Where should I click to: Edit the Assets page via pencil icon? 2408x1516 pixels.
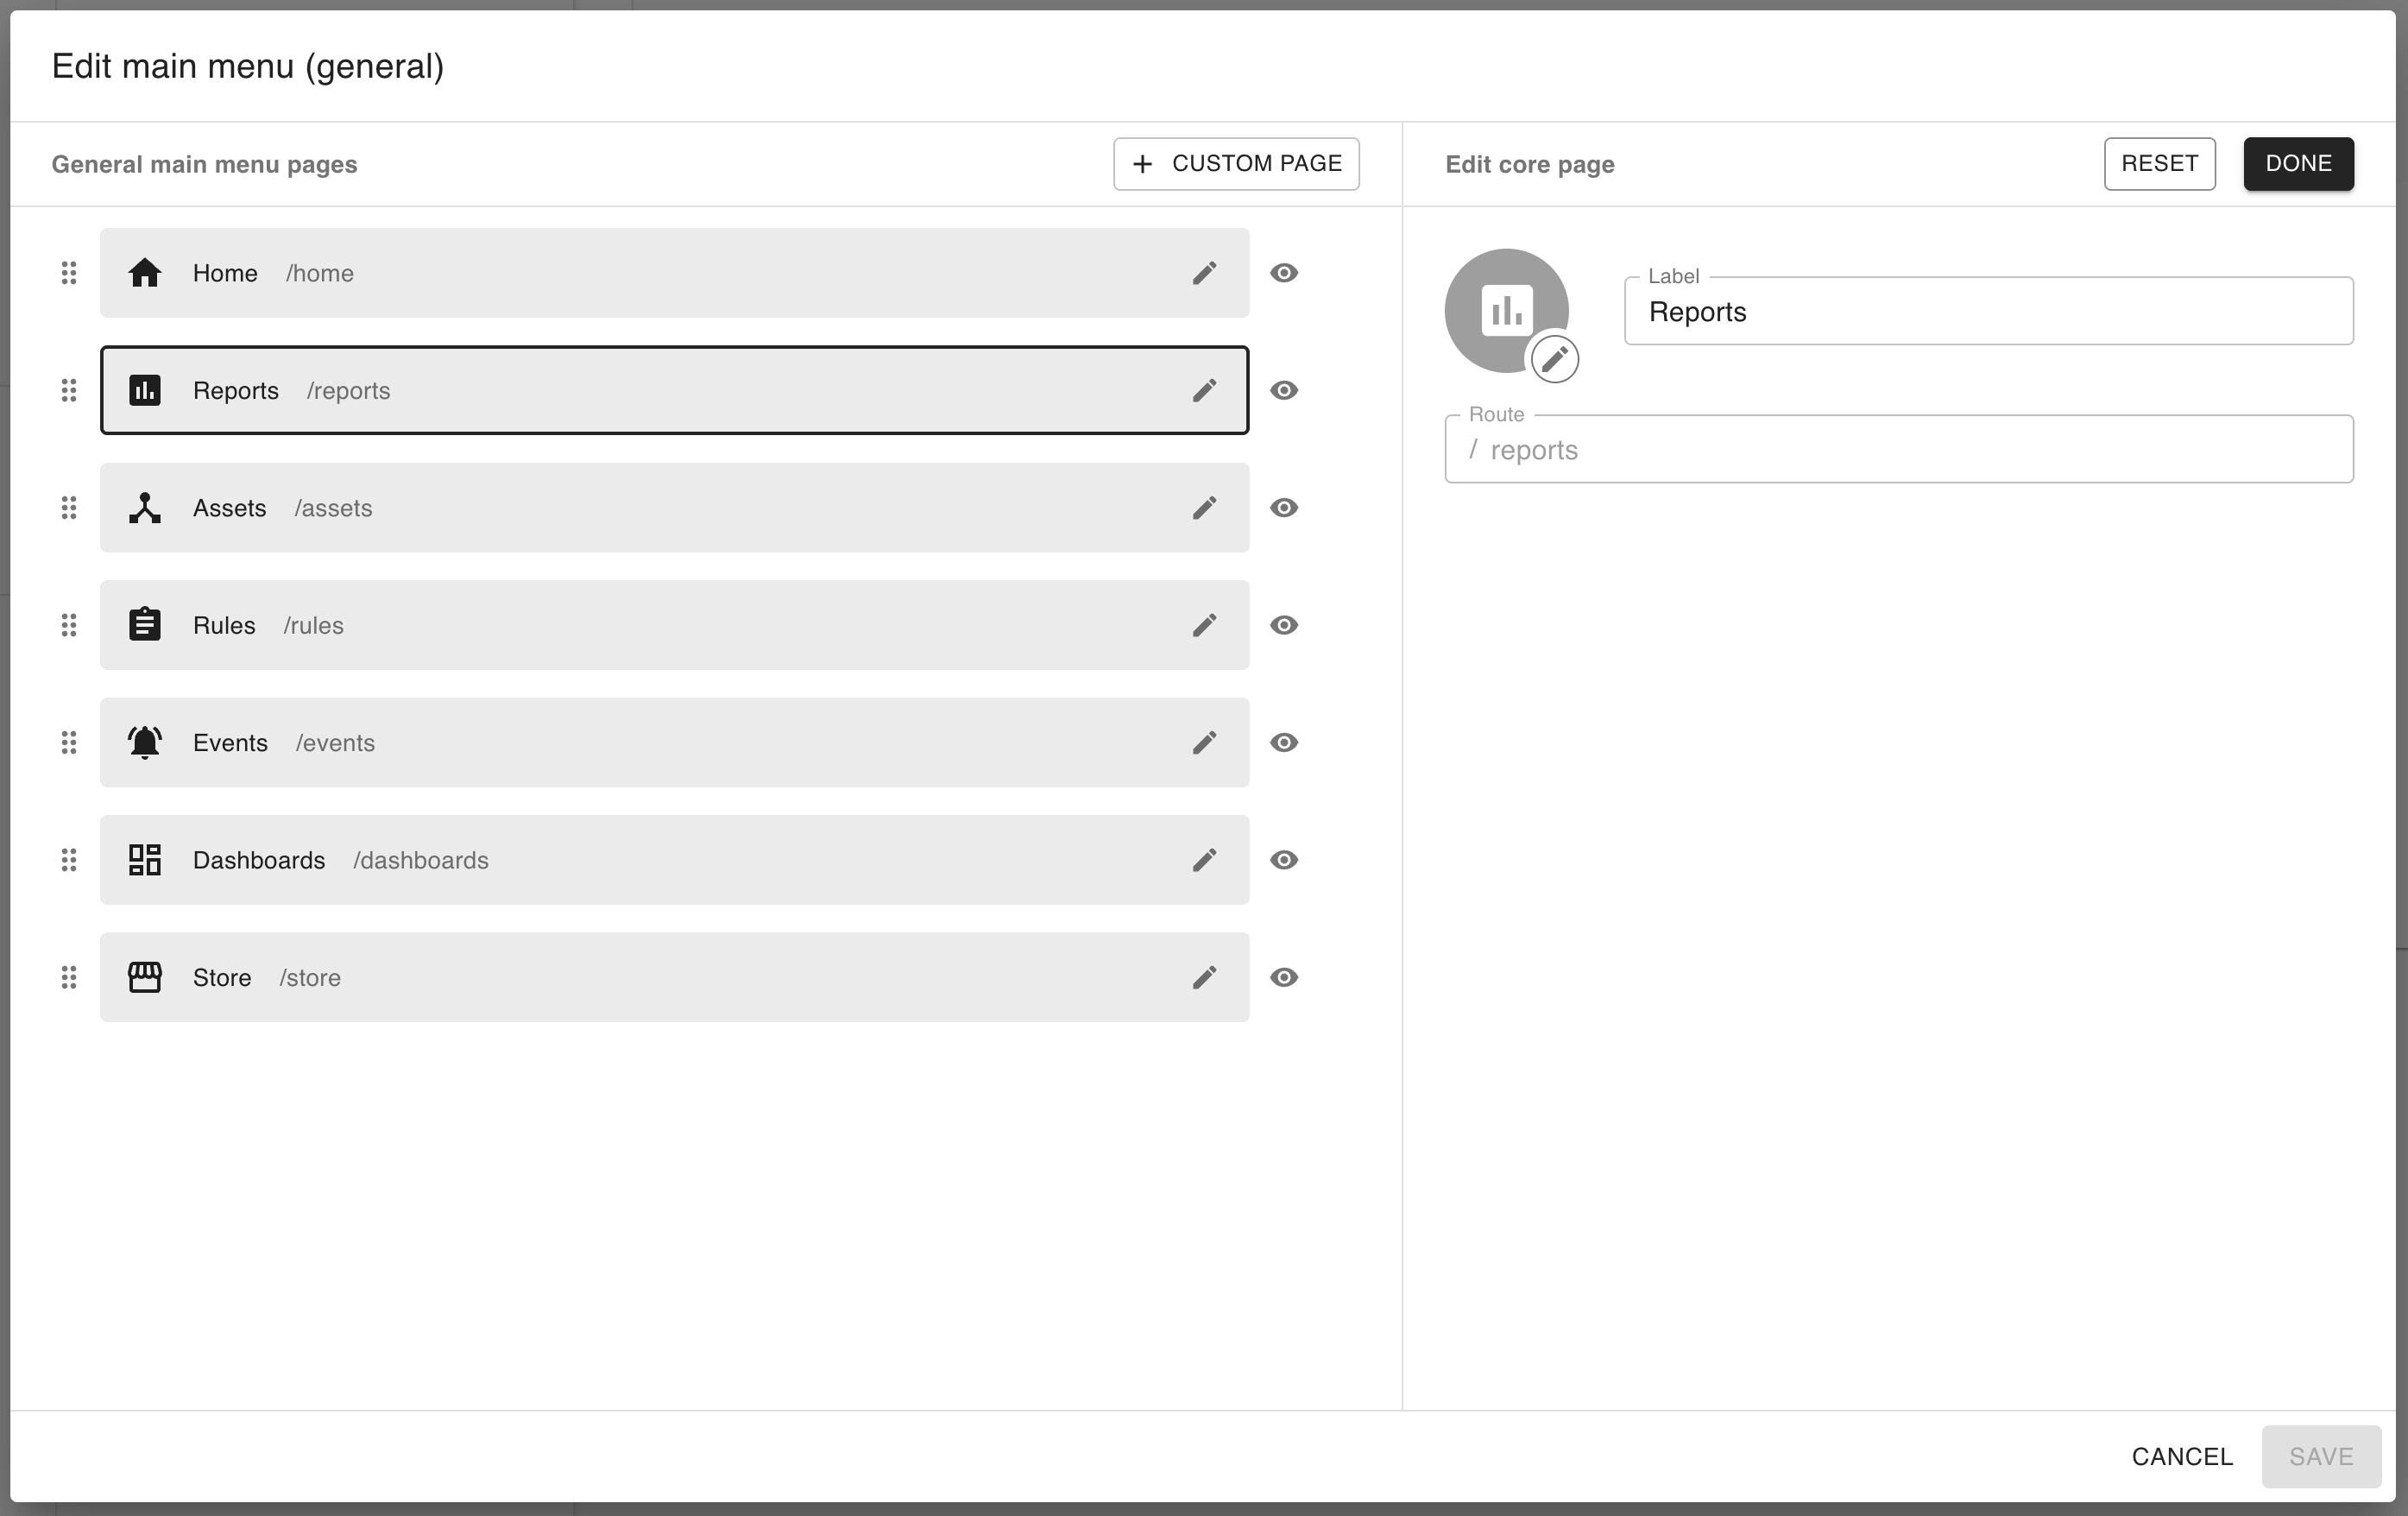(x=1204, y=508)
